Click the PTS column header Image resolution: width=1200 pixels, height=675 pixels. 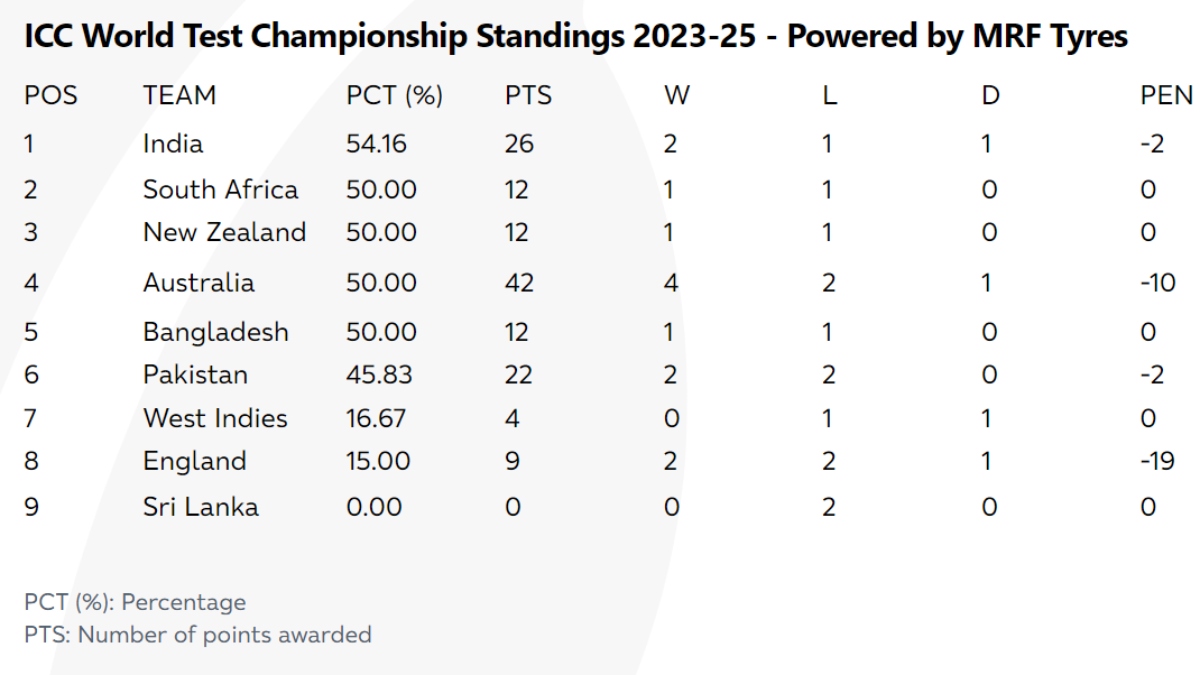tap(528, 96)
